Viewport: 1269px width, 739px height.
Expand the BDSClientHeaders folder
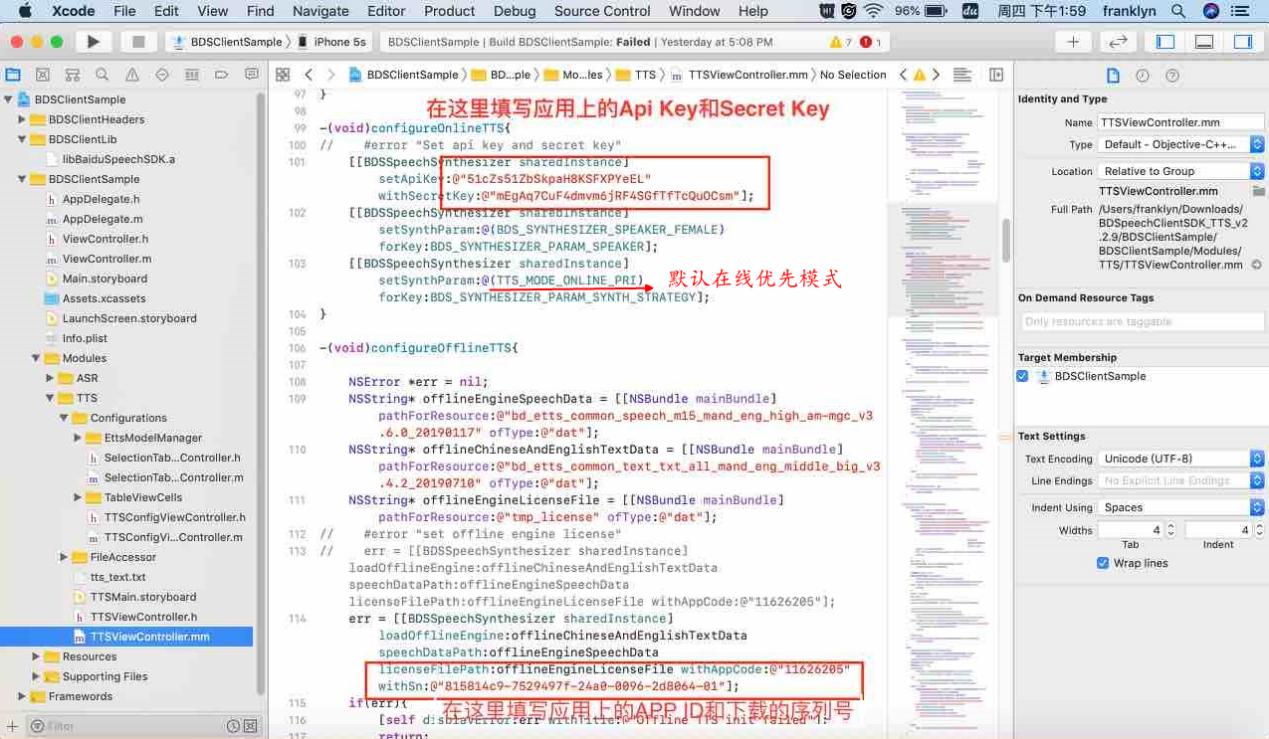[x=22, y=120]
